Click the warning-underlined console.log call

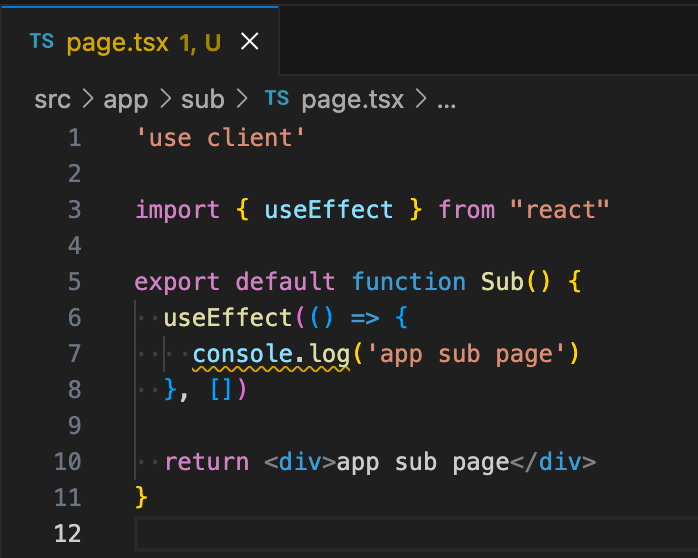[x=271, y=355]
